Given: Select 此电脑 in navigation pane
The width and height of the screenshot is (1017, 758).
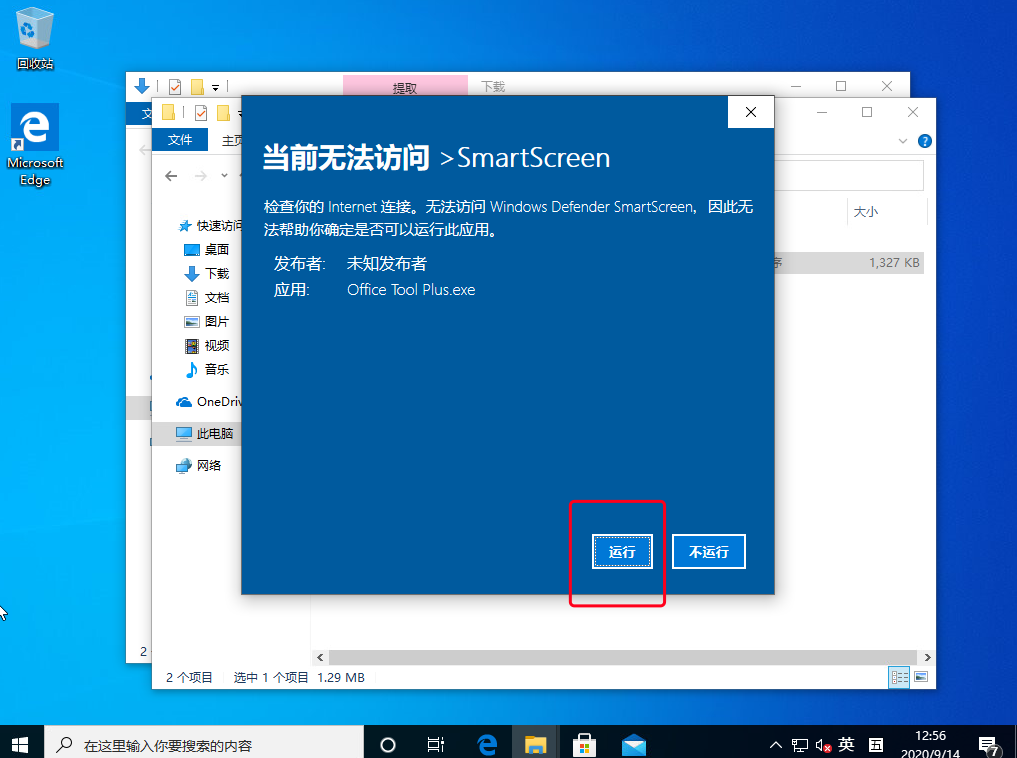Looking at the screenshot, I should tap(205, 434).
